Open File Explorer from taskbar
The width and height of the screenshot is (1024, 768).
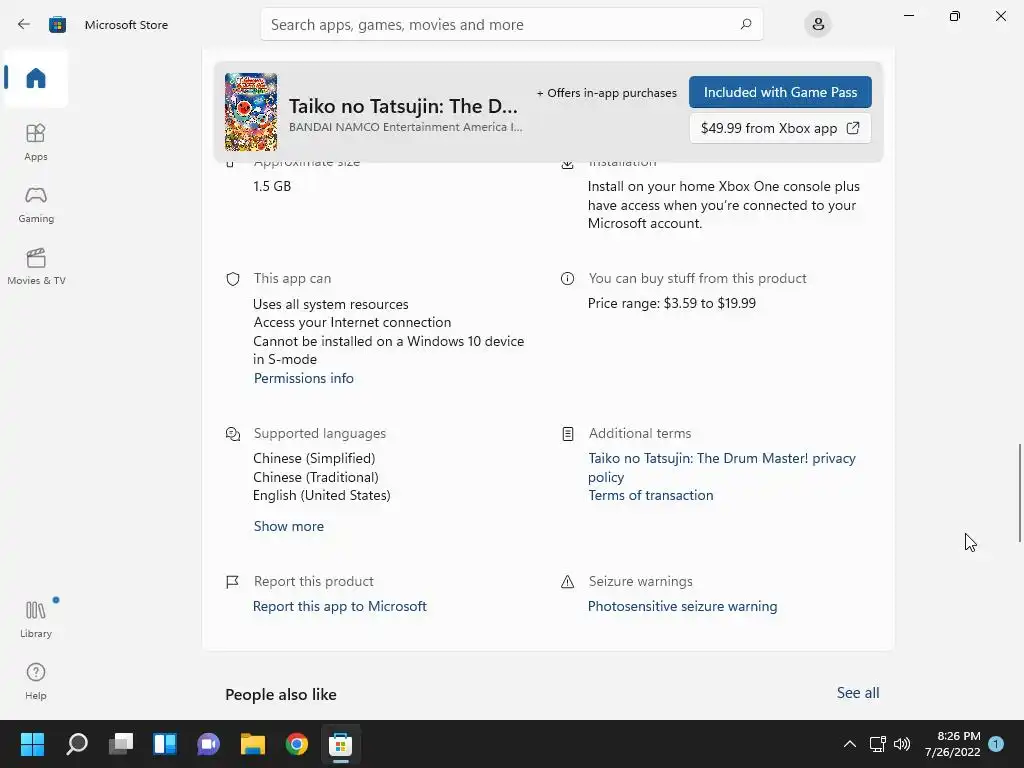click(x=253, y=744)
